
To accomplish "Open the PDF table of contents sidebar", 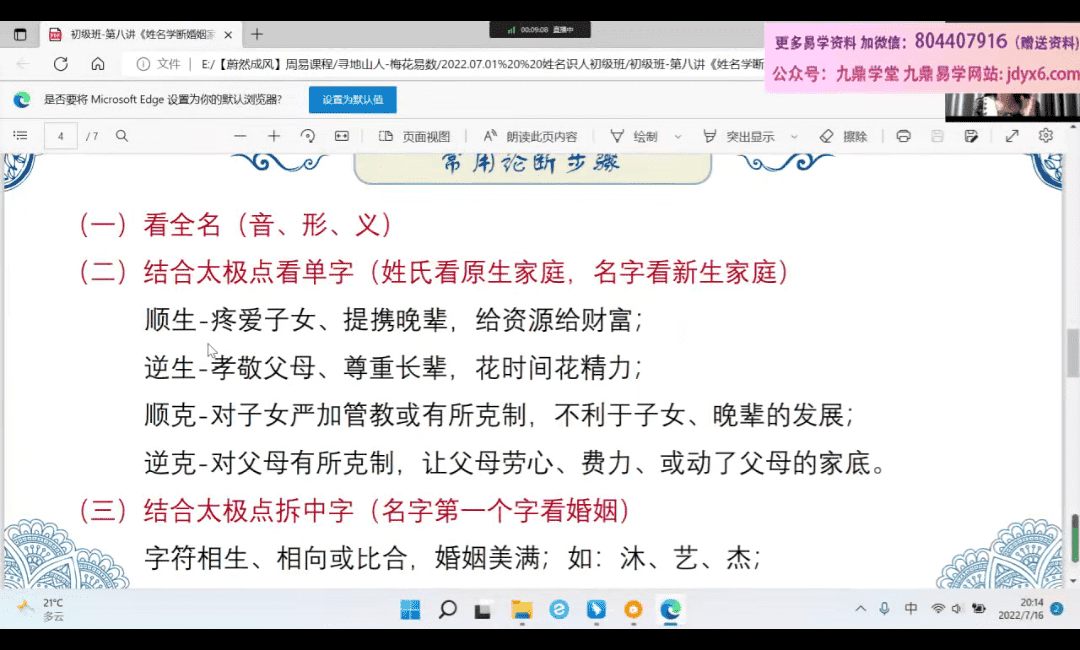I will pos(20,136).
